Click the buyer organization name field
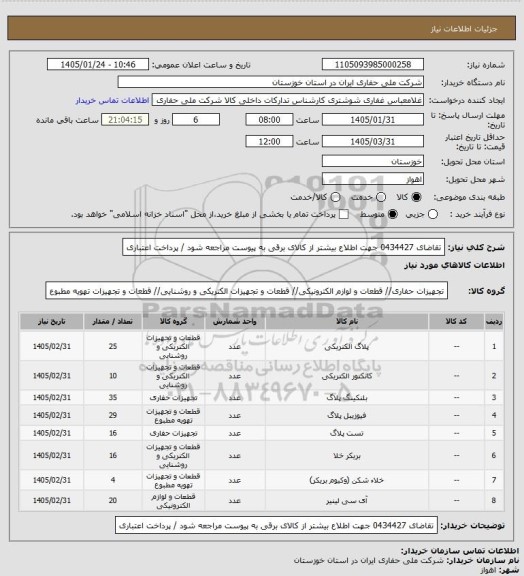 coord(270,82)
